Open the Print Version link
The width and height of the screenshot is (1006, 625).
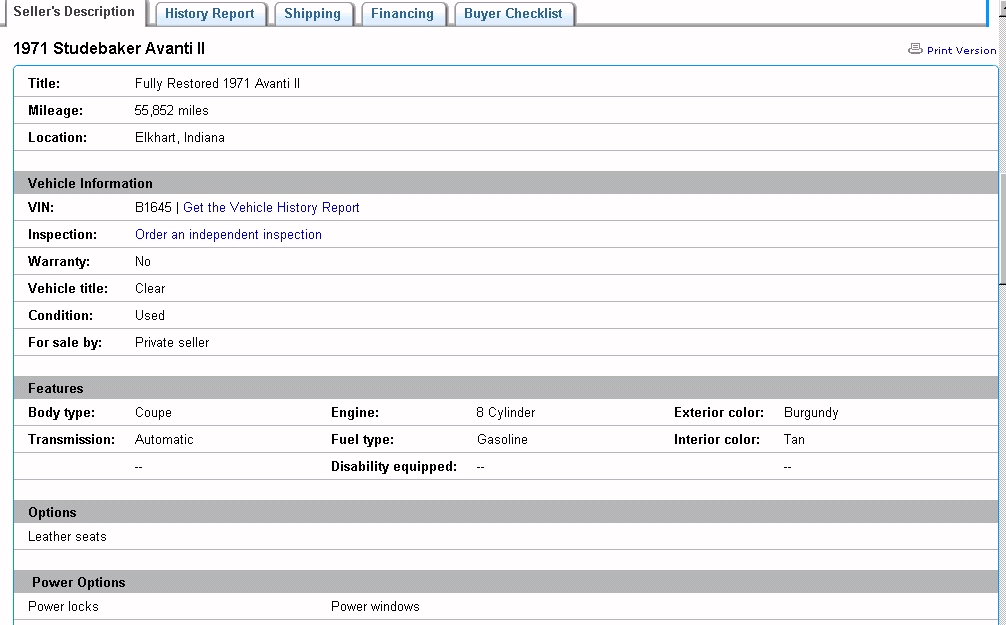(961, 50)
